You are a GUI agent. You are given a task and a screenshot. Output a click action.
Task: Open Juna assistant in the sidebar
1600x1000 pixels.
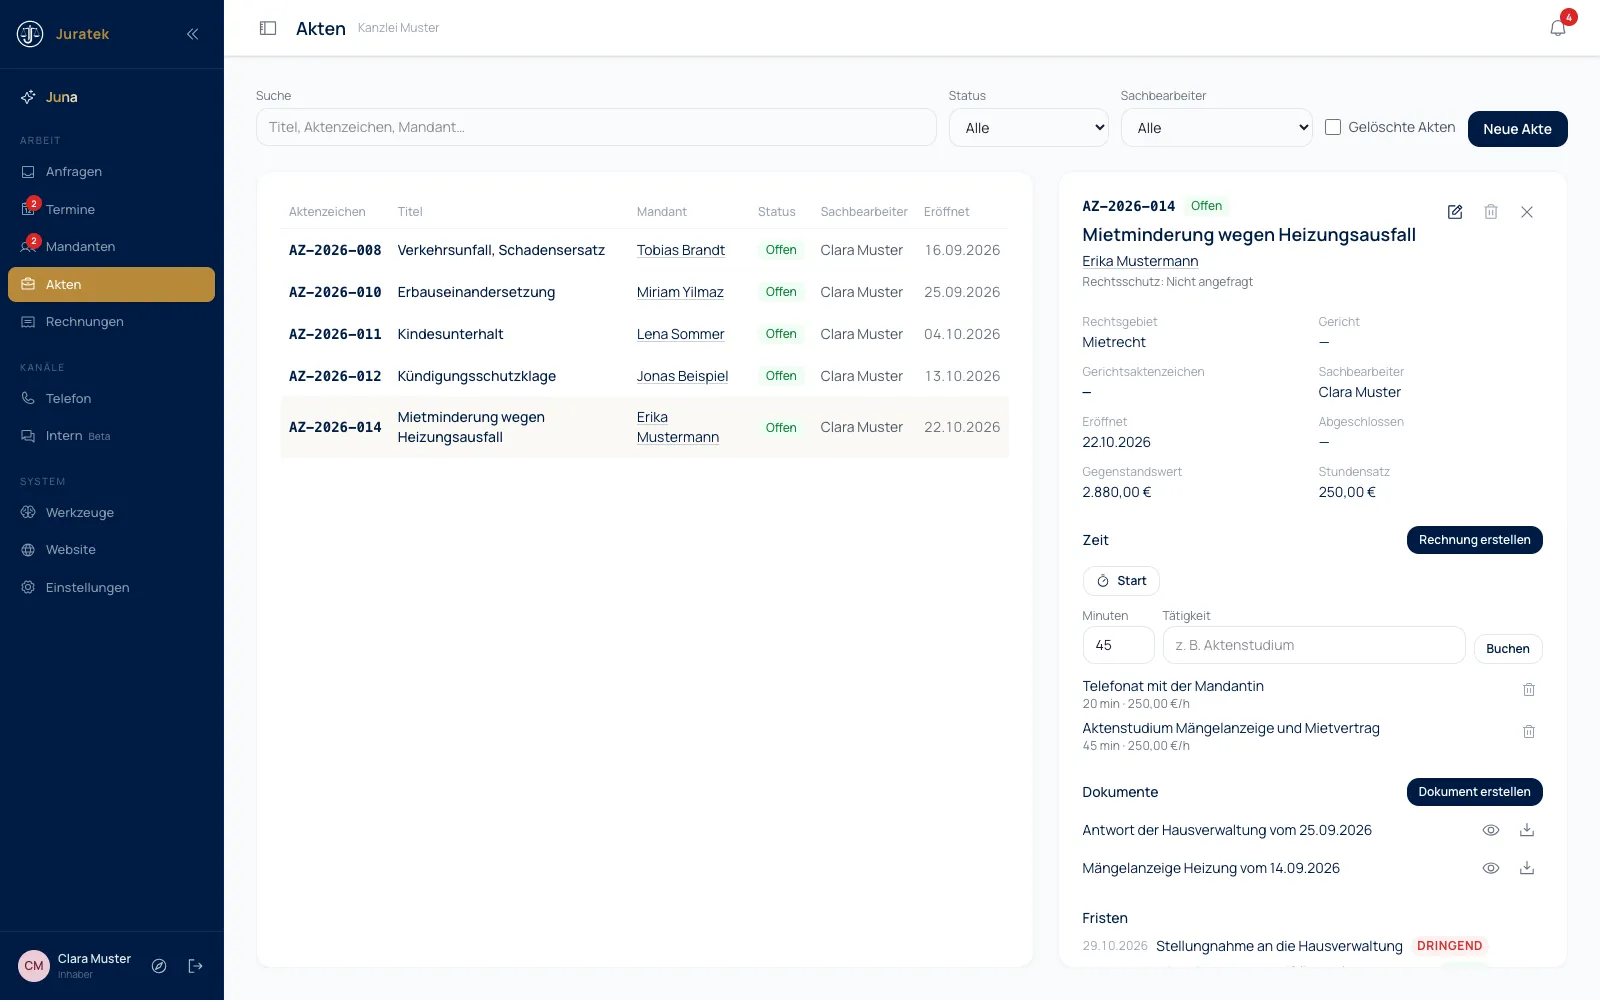click(x=111, y=97)
